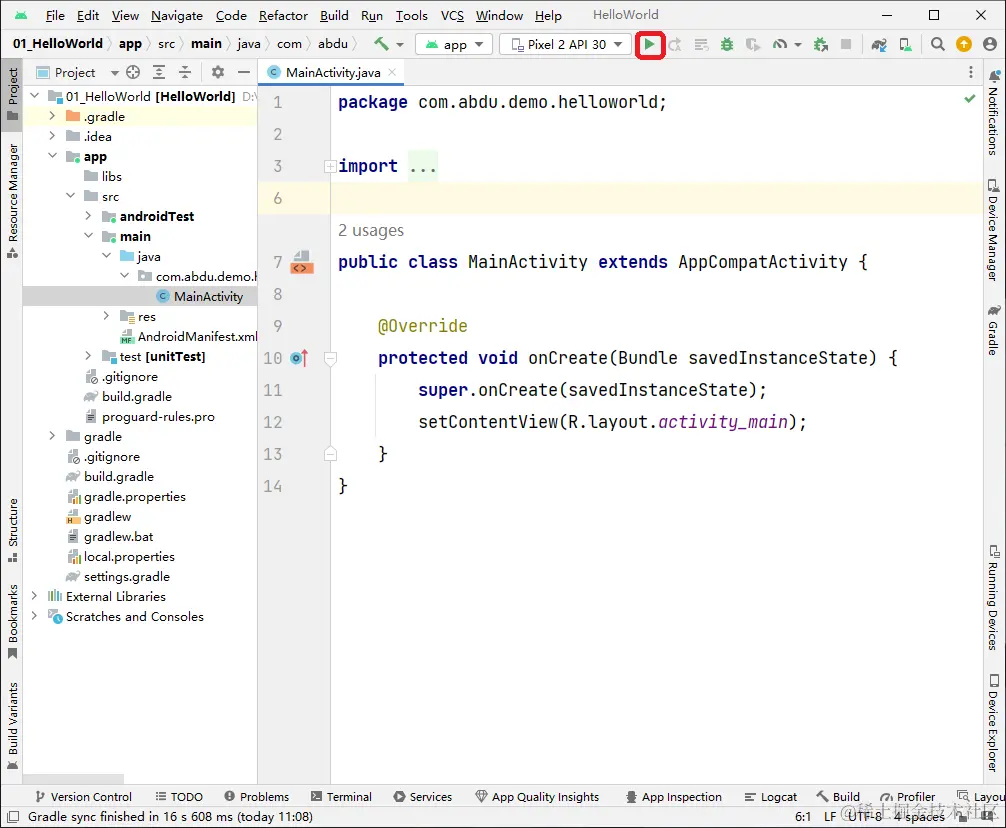Image resolution: width=1006 pixels, height=828 pixels.
Task: Toggle the Project tool window sidebar button
Action: [x=12, y=94]
